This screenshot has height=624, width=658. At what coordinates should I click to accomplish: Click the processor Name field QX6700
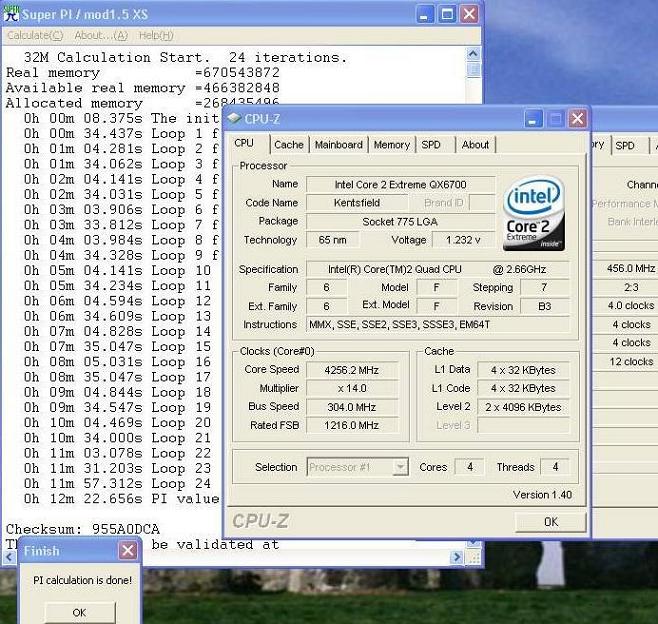click(400, 185)
